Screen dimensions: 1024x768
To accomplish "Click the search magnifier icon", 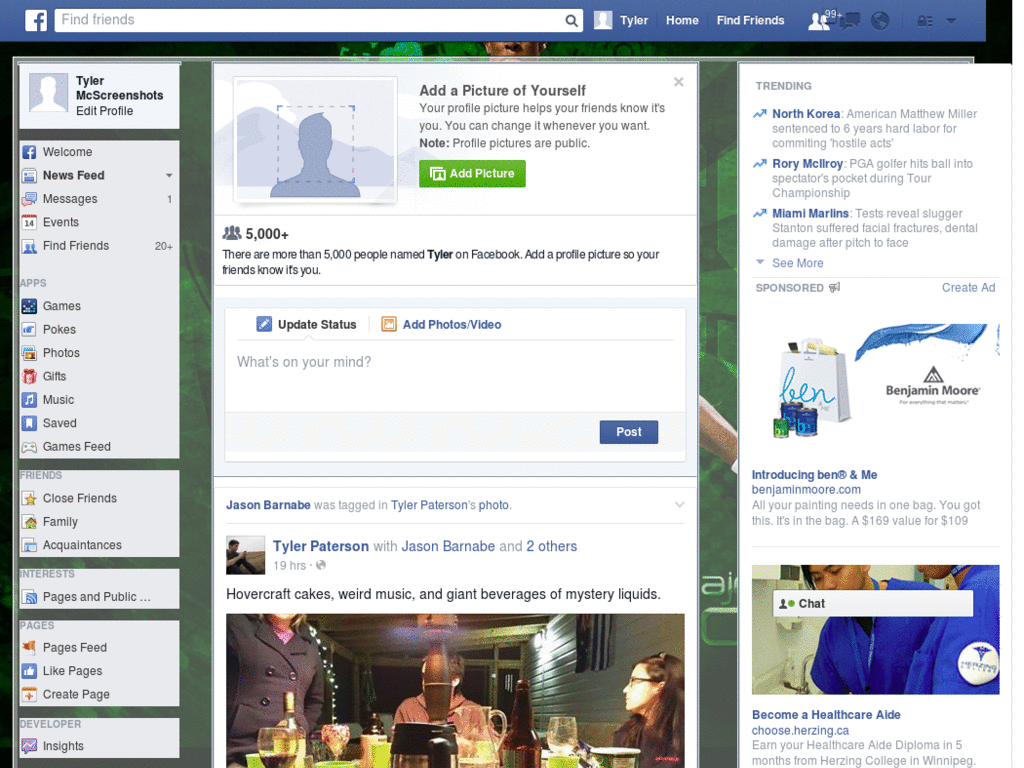I will (571, 20).
